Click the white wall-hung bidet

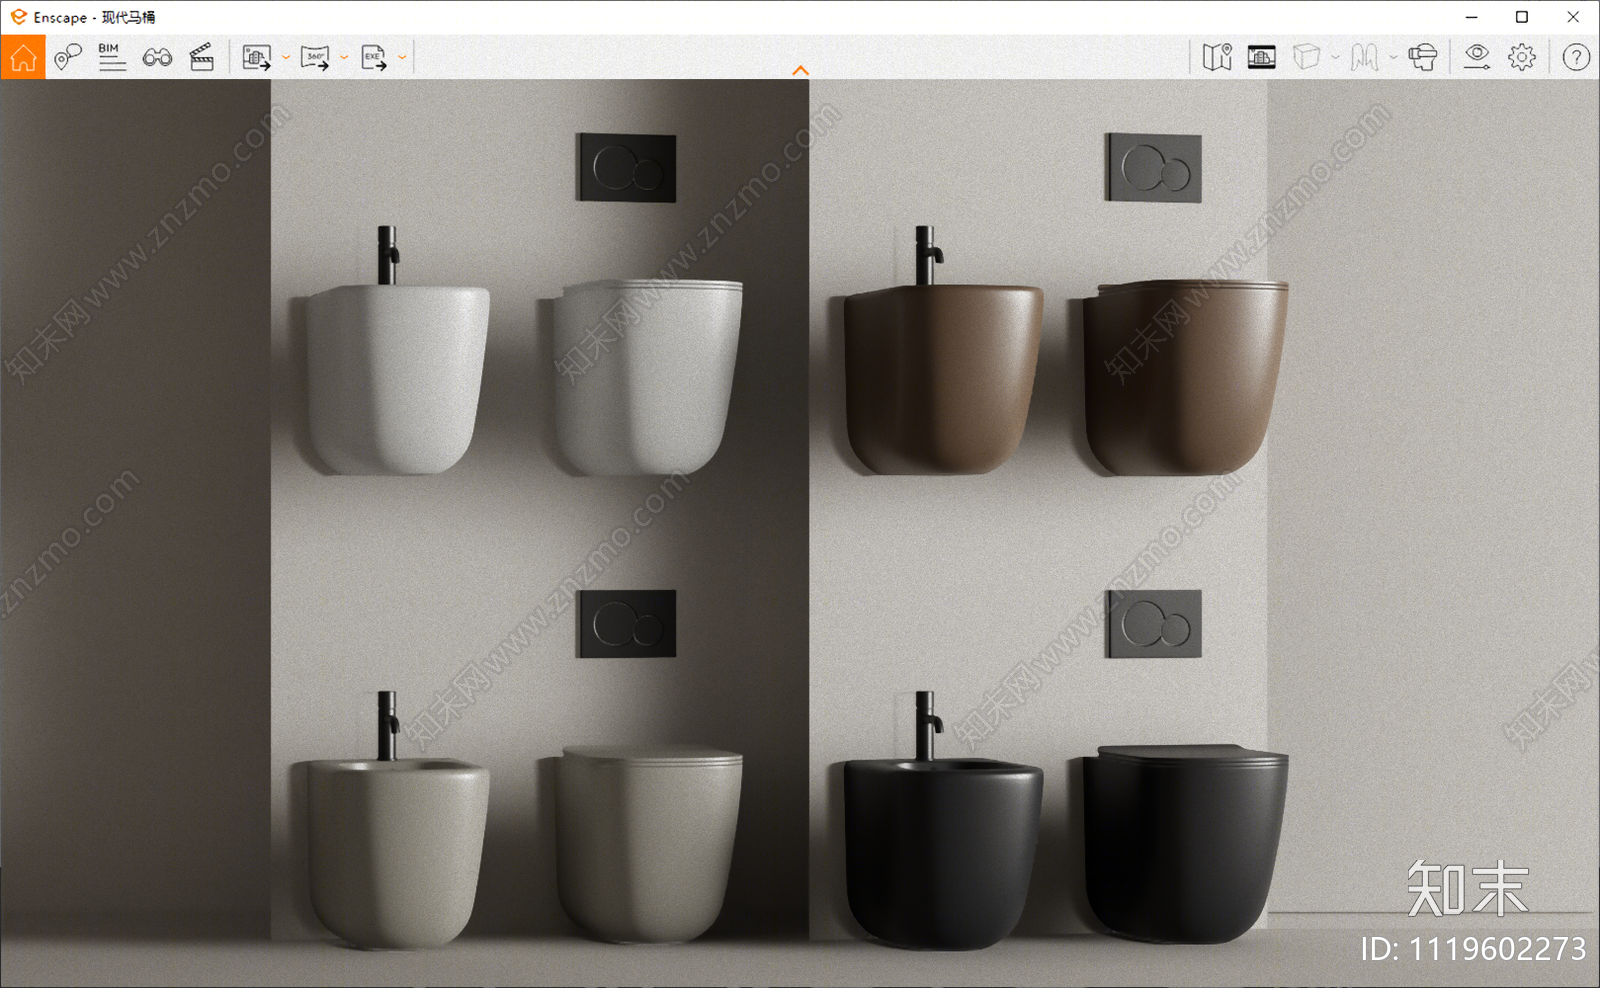(x=397, y=378)
